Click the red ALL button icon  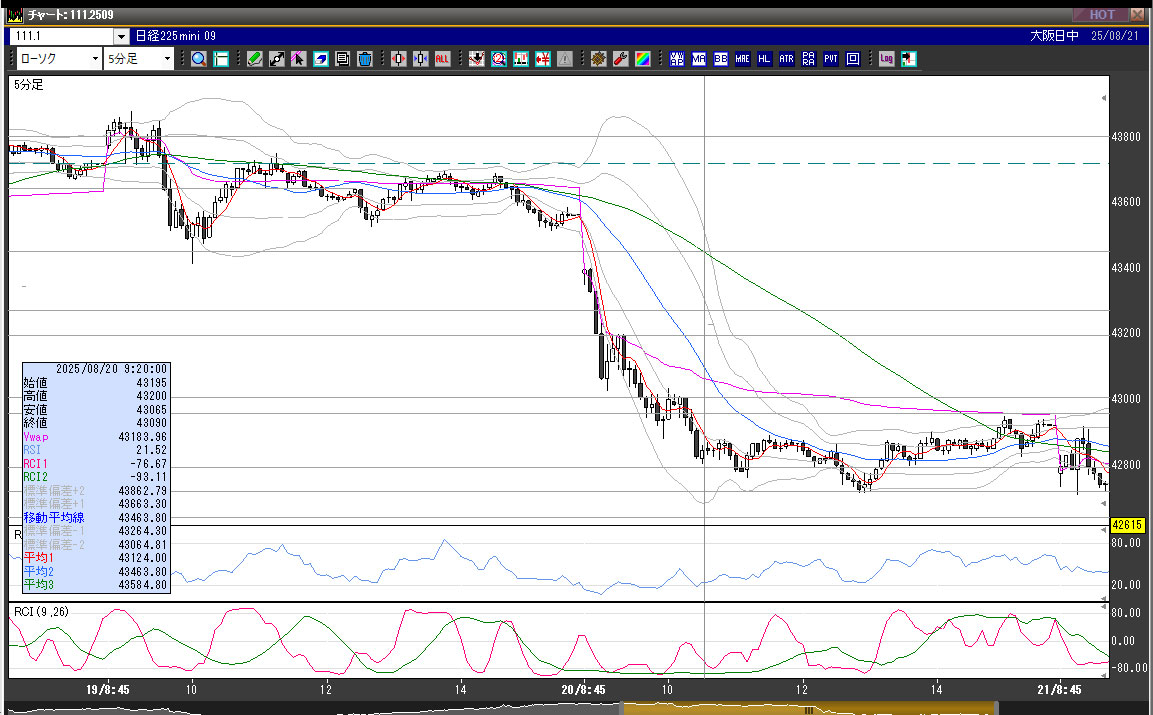point(442,59)
